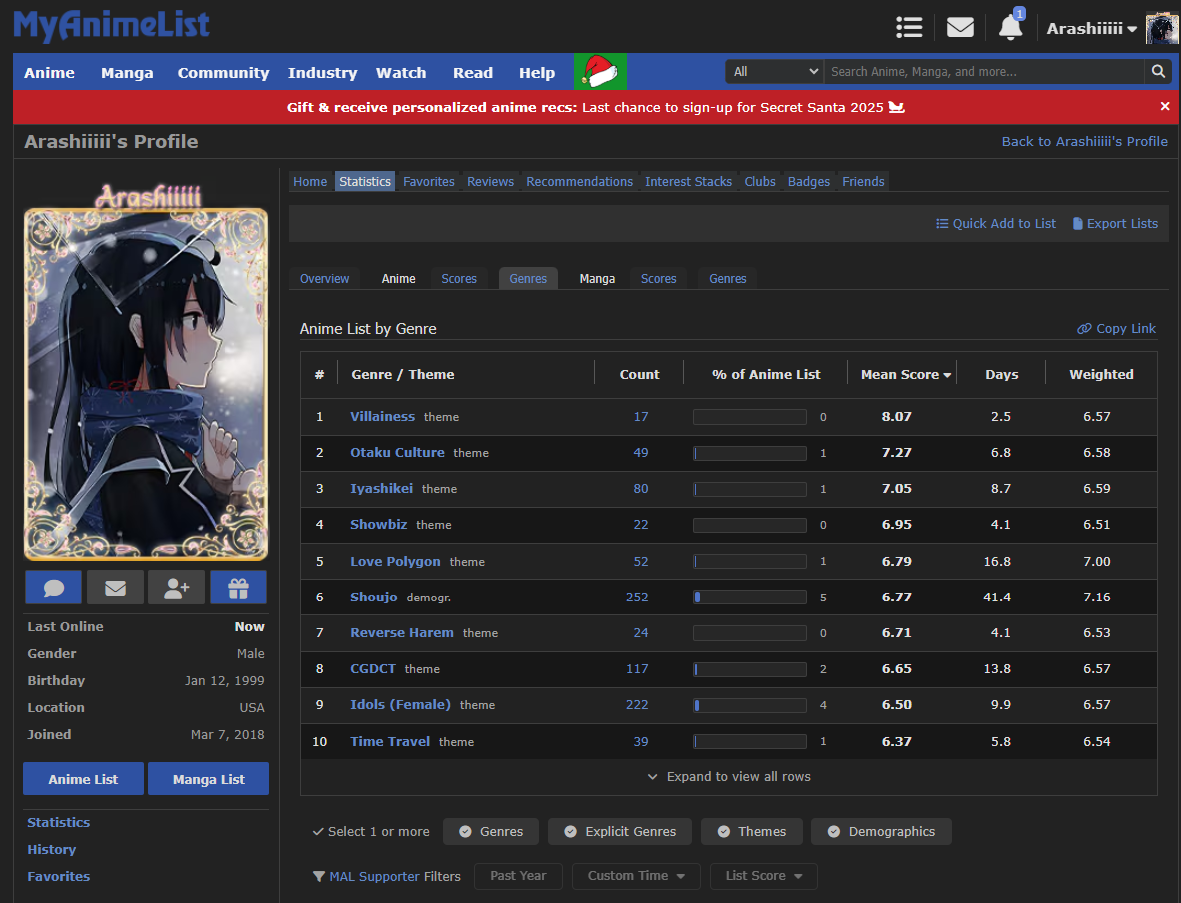The height and width of the screenshot is (903, 1181).
Task: Switch to the Home profile tab
Action: pos(310,182)
